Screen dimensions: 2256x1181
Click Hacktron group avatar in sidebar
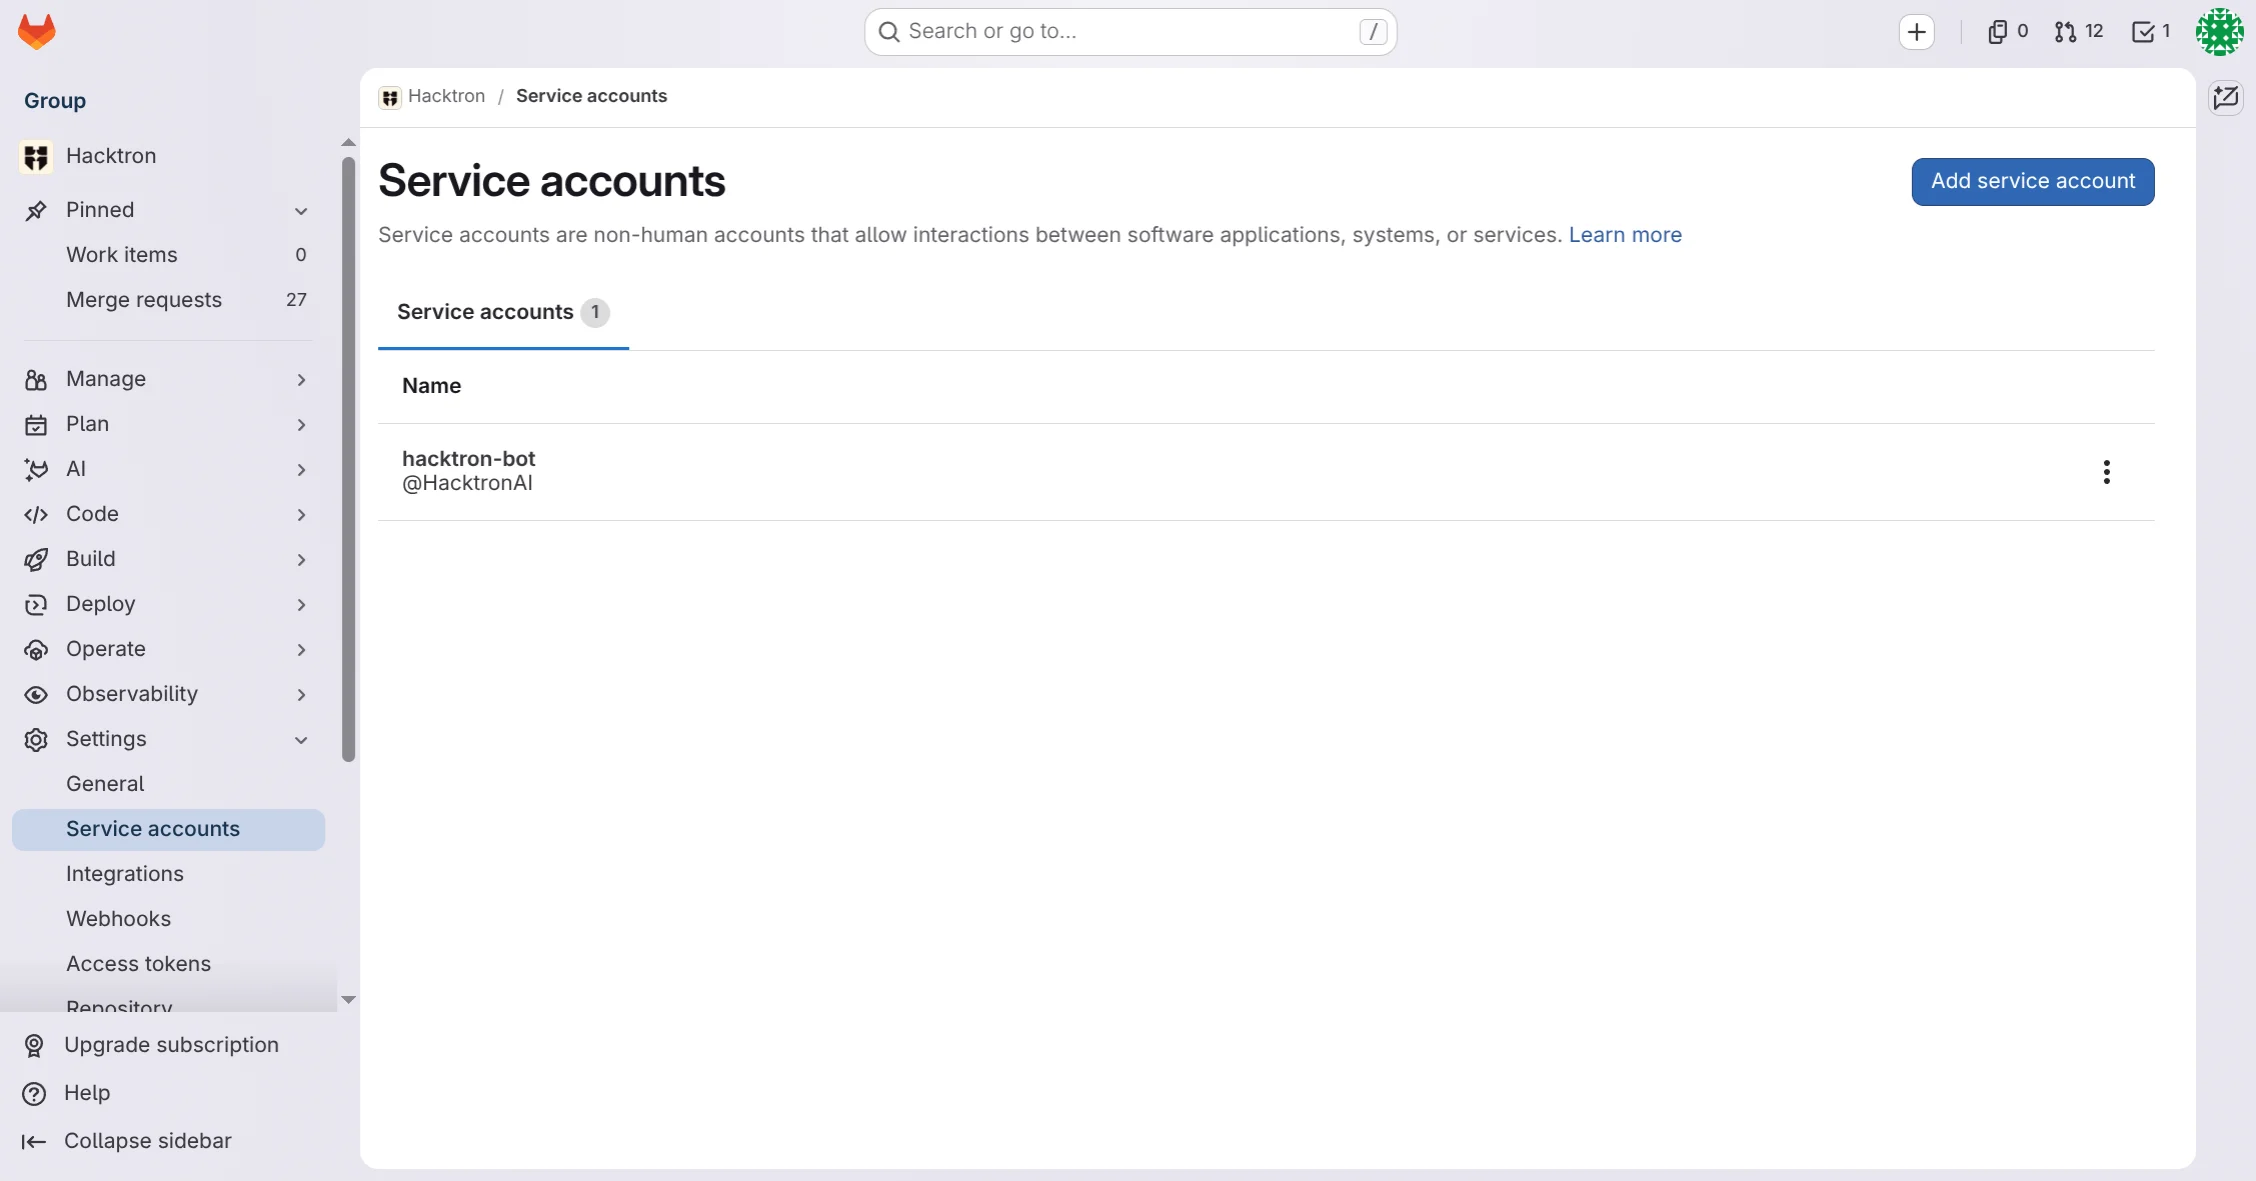point(36,156)
